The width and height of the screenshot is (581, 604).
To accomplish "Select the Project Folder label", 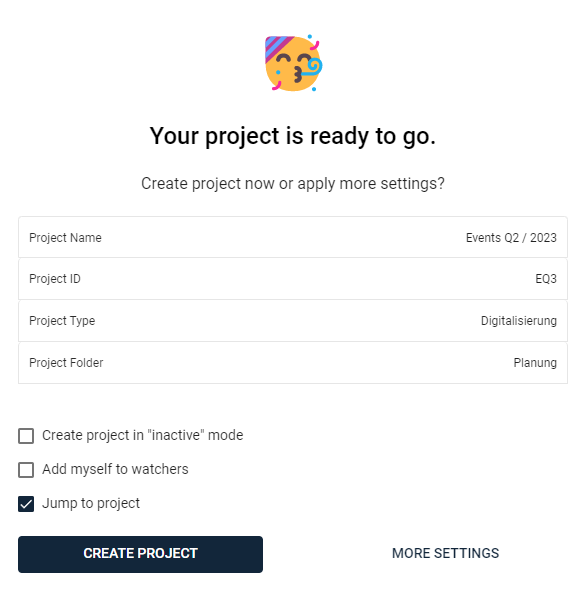I will 66,362.
